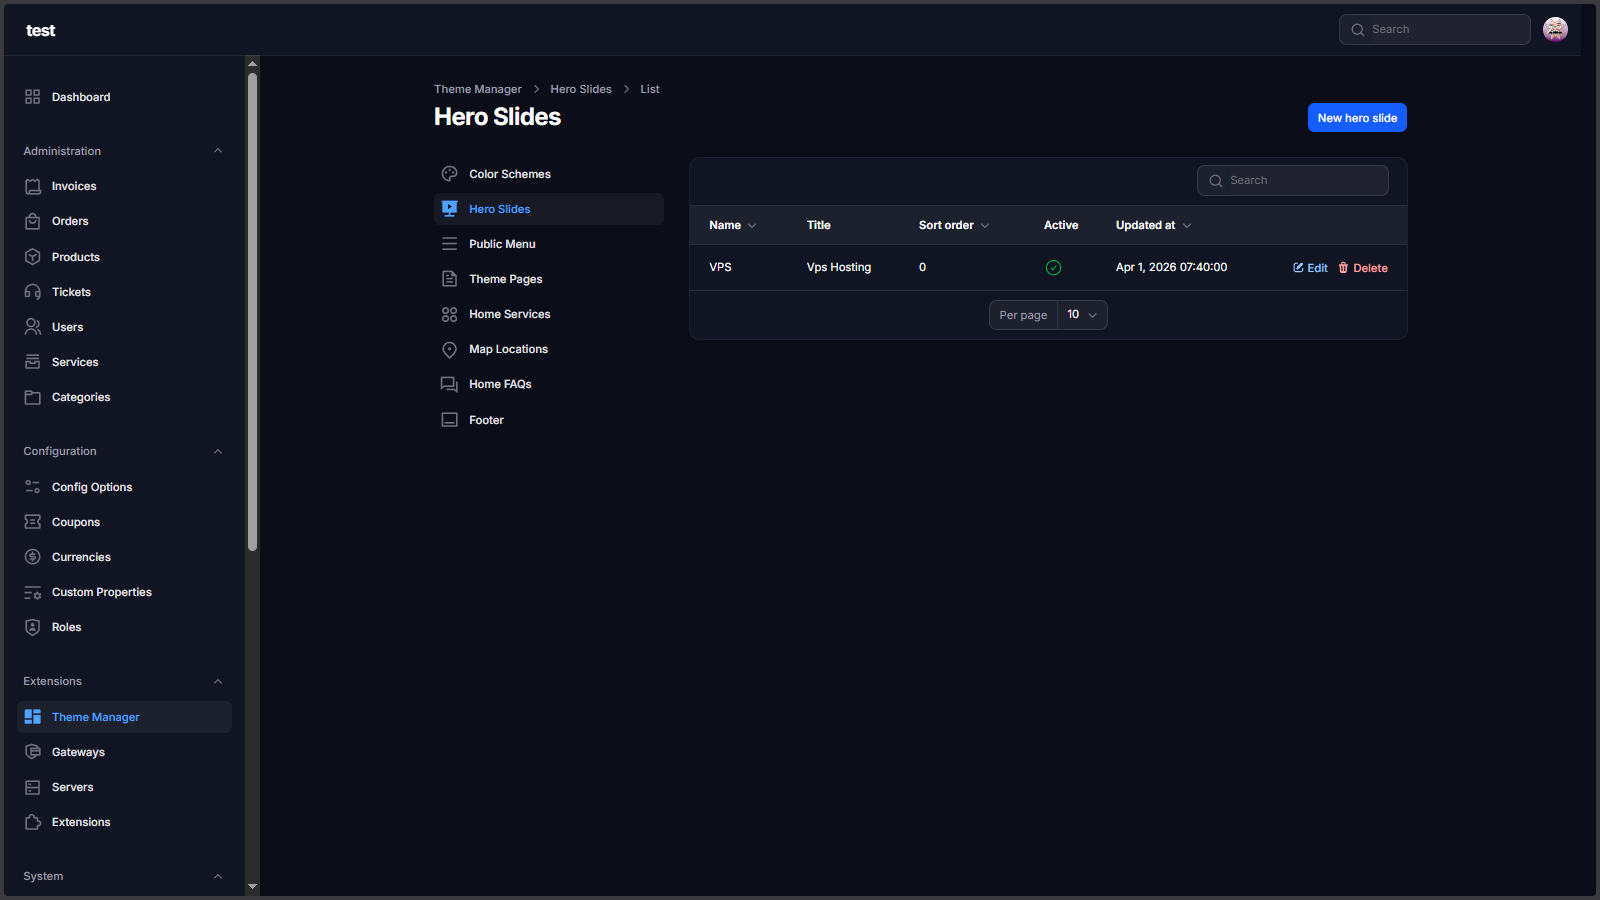Open the Public Menu section
1600x900 pixels.
(502, 244)
